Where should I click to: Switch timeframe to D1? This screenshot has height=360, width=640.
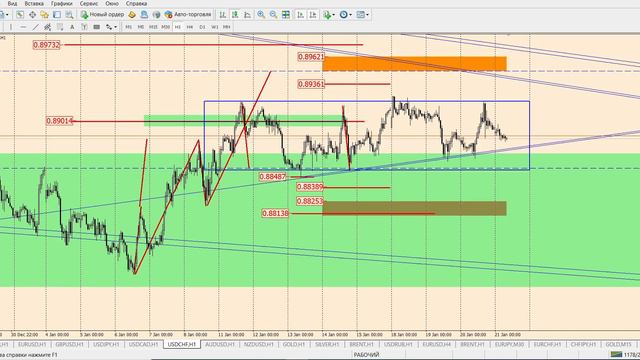pyautogui.click(x=202, y=27)
